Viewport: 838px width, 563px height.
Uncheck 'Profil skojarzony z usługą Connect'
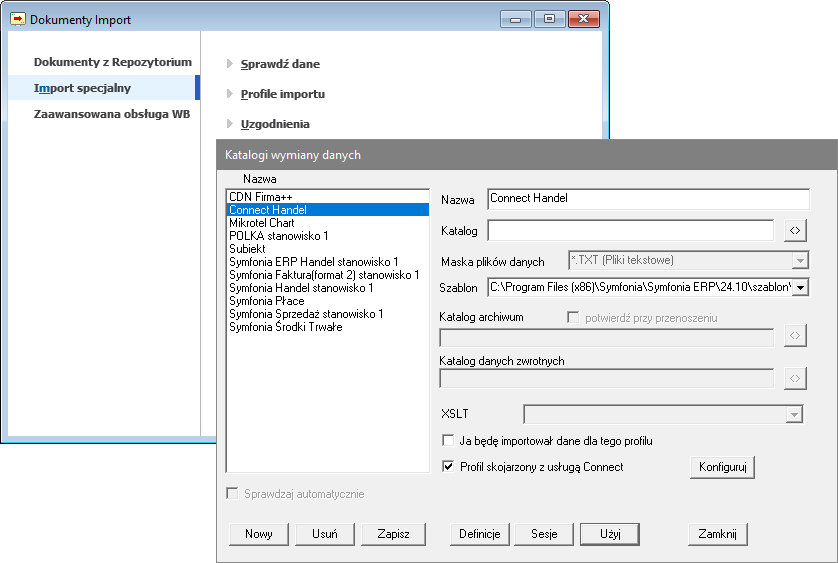(448, 467)
